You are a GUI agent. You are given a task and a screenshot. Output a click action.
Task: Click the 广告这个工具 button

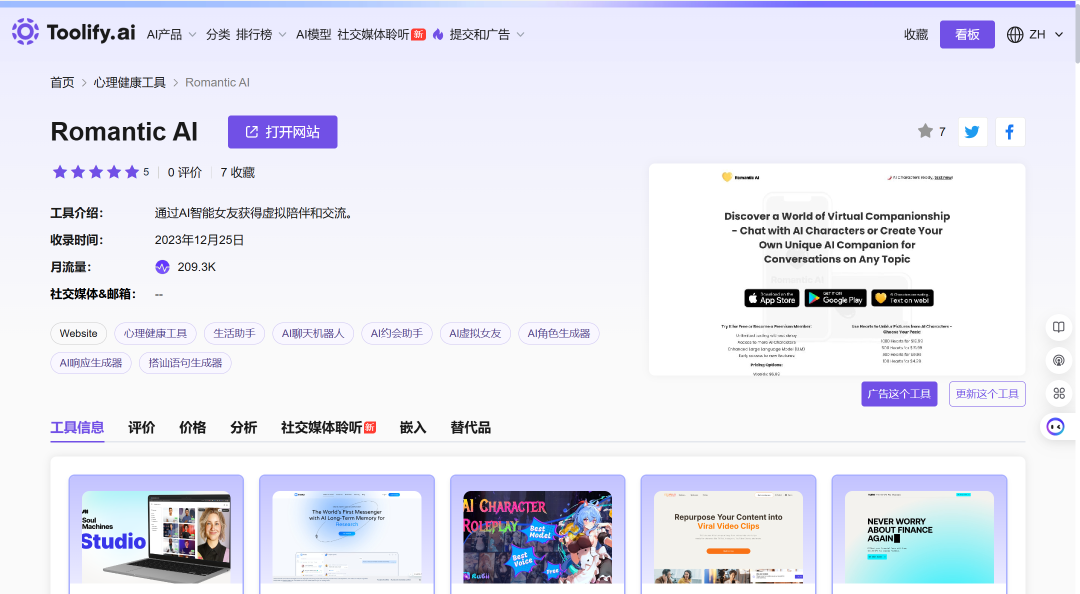[x=899, y=394]
